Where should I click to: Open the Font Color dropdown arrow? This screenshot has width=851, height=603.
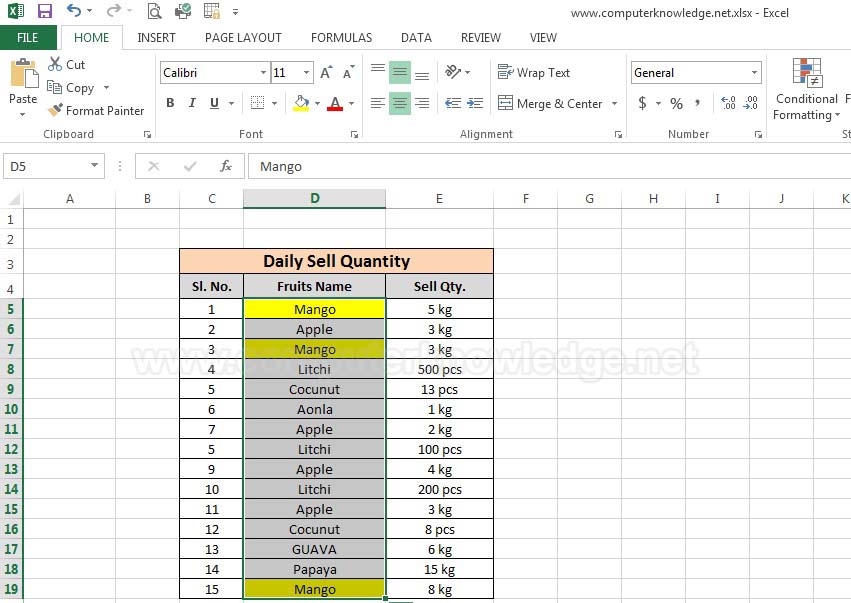coord(351,103)
